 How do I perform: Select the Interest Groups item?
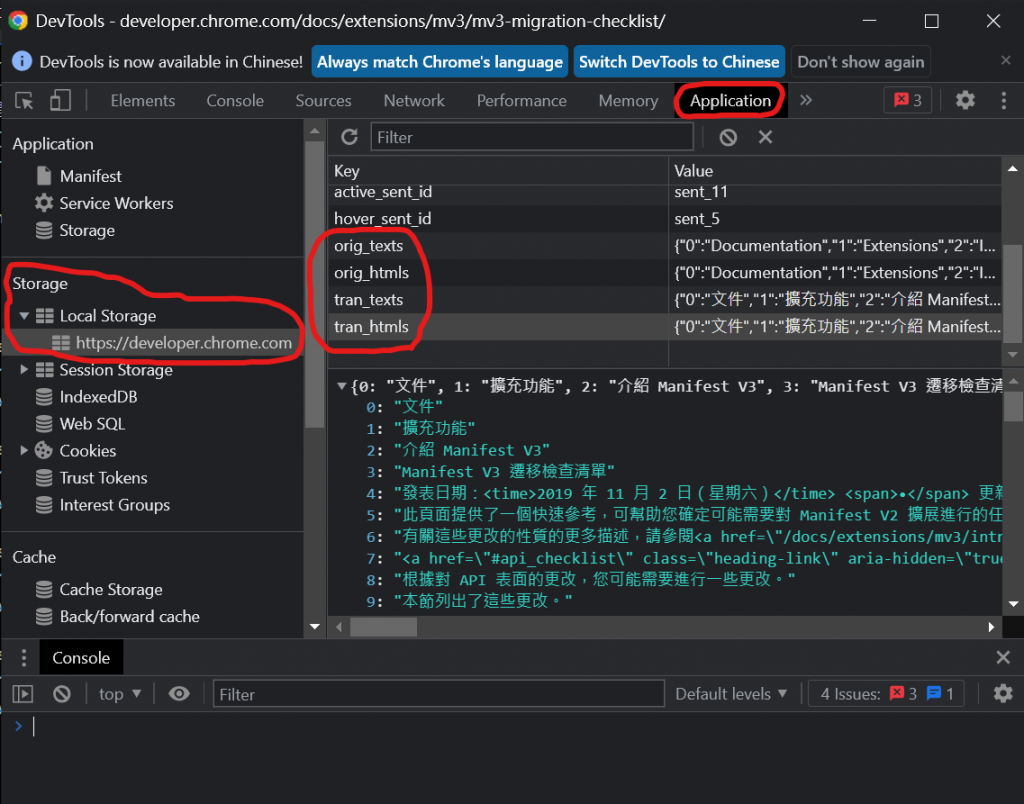[x=114, y=504]
